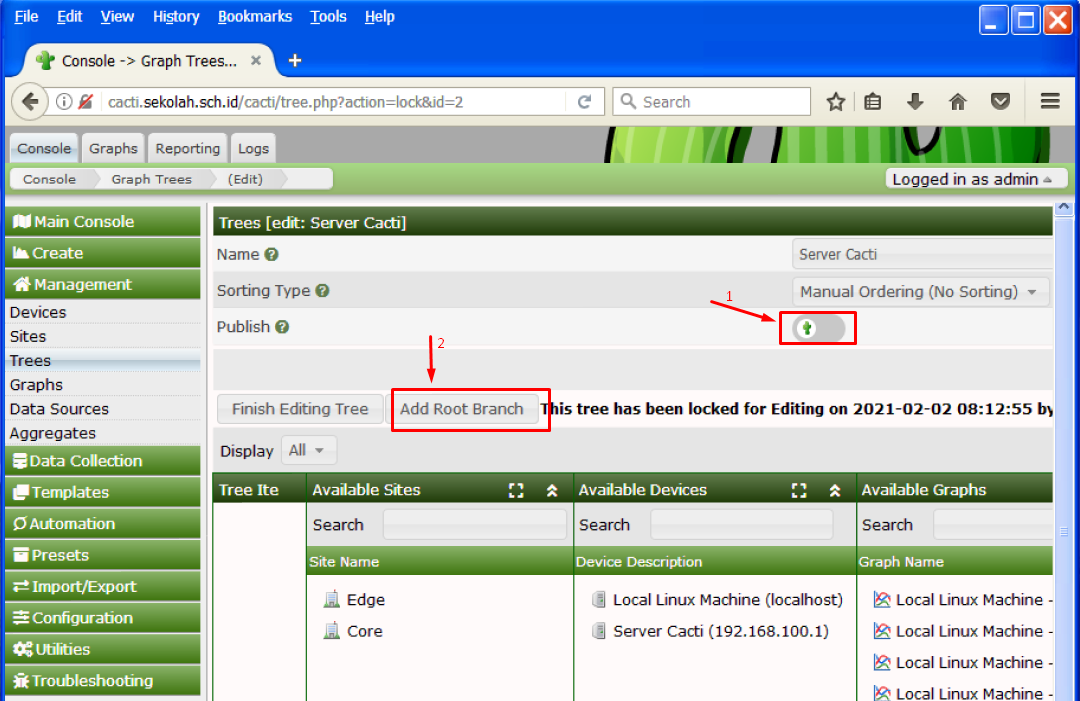Open Devices under Management
Viewport: 1080px width, 701px height.
[x=38, y=313]
